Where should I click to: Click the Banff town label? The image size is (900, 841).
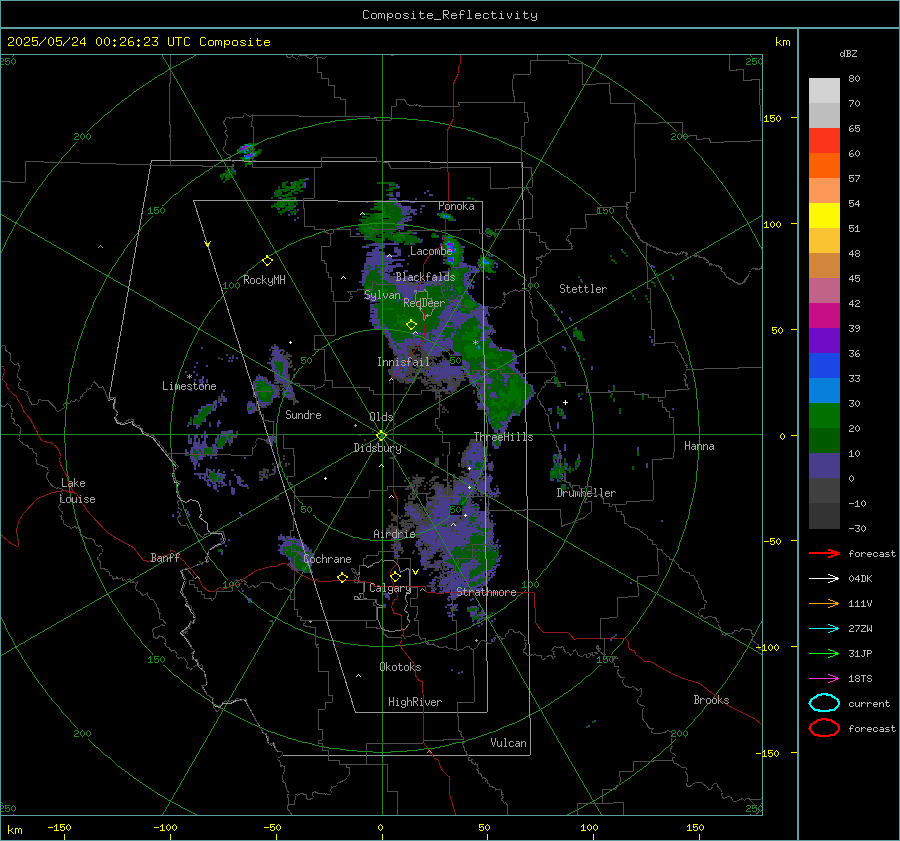(x=165, y=557)
